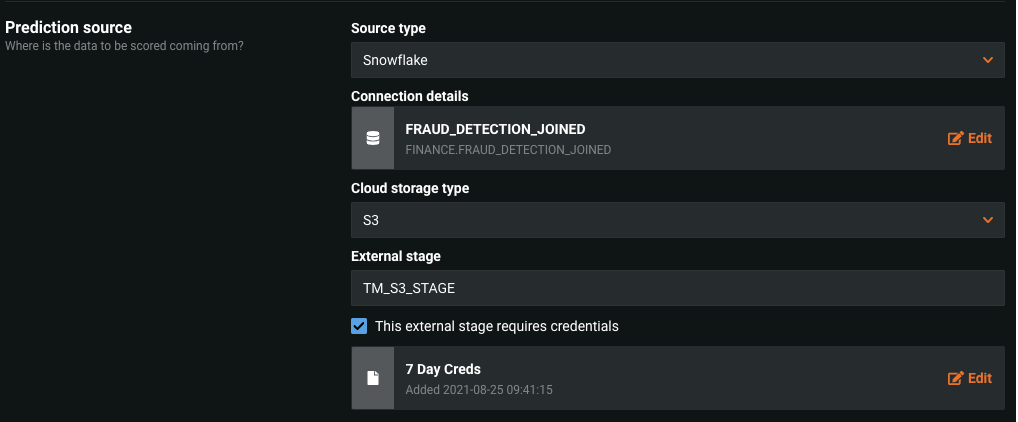1018x422 pixels.
Task: Uncheck the external stage requires credentials checkbox
Action: [x=359, y=326]
